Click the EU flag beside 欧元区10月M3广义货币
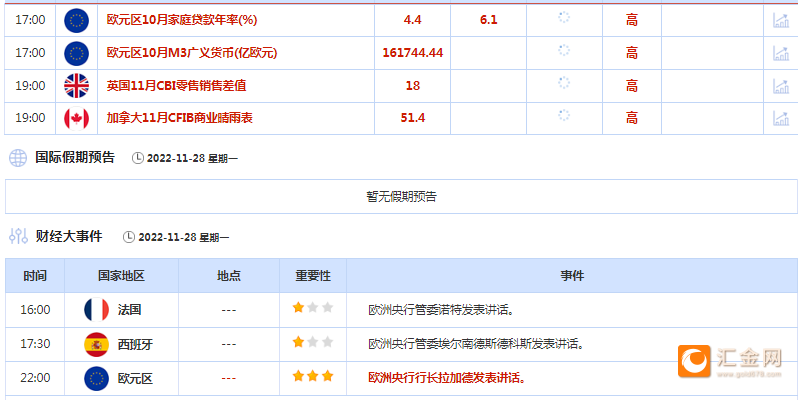Viewport: 798px width, 400px height. (x=76, y=53)
